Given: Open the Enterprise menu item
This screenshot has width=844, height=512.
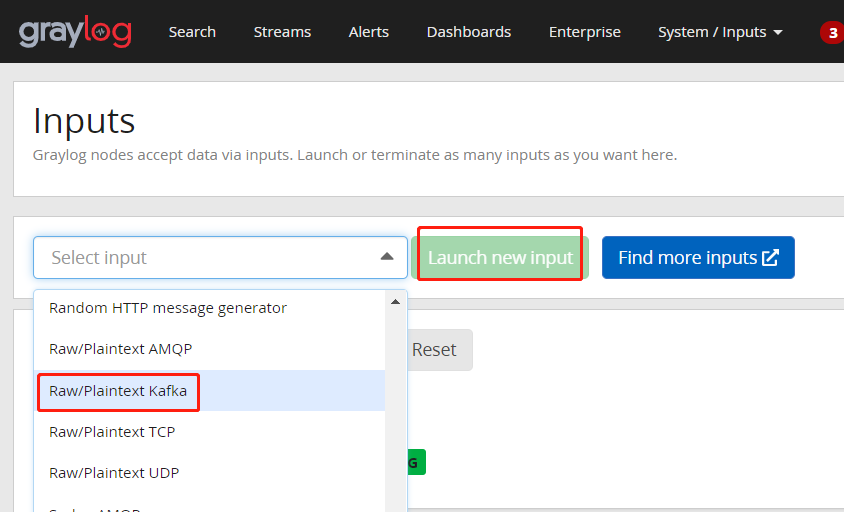Looking at the screenshot, I should point(585,32).
